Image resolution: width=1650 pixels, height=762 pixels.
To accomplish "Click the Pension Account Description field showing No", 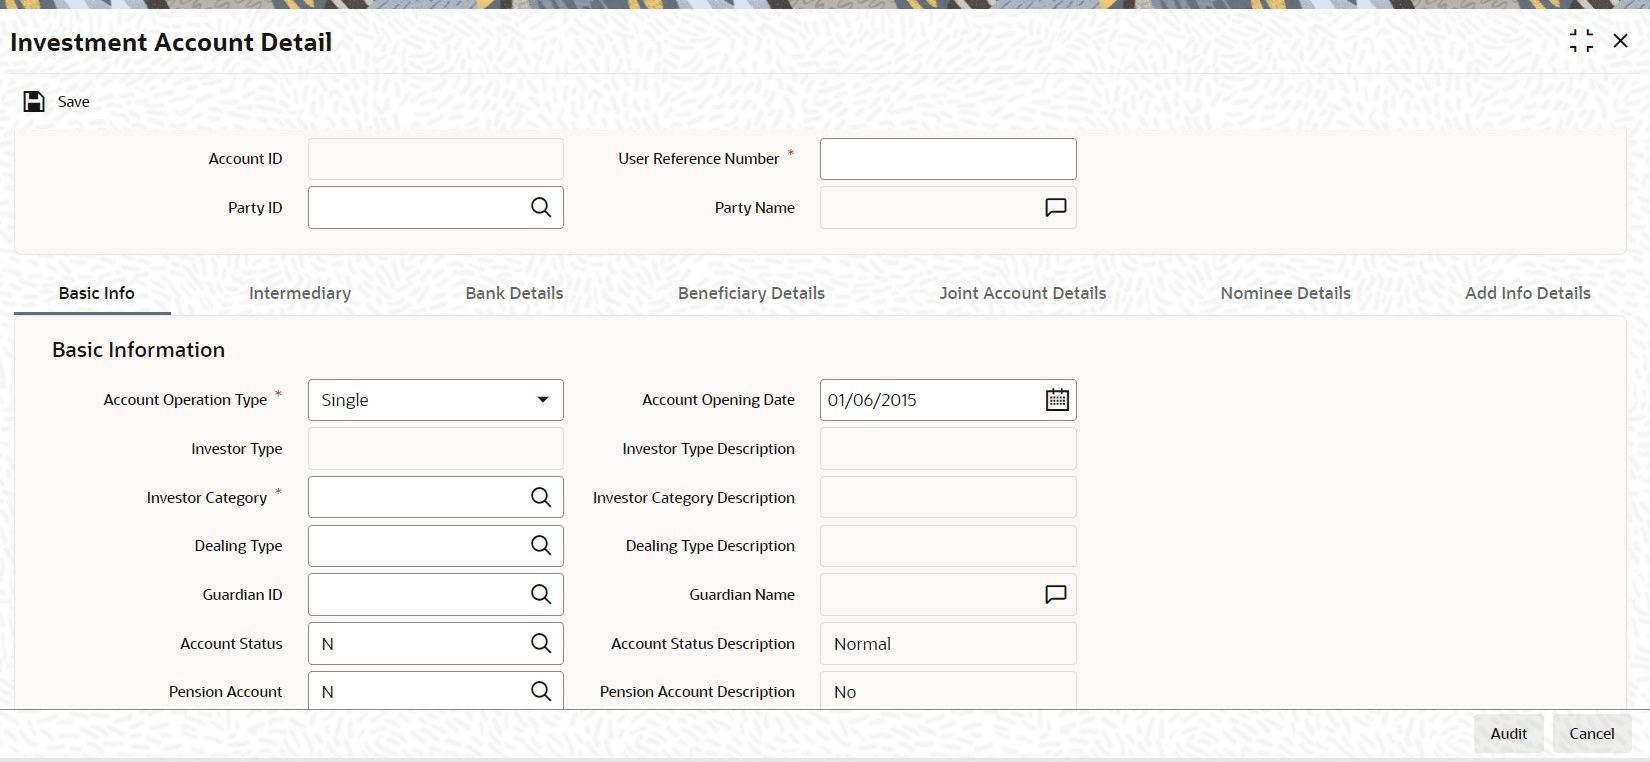I will [948, 691].
